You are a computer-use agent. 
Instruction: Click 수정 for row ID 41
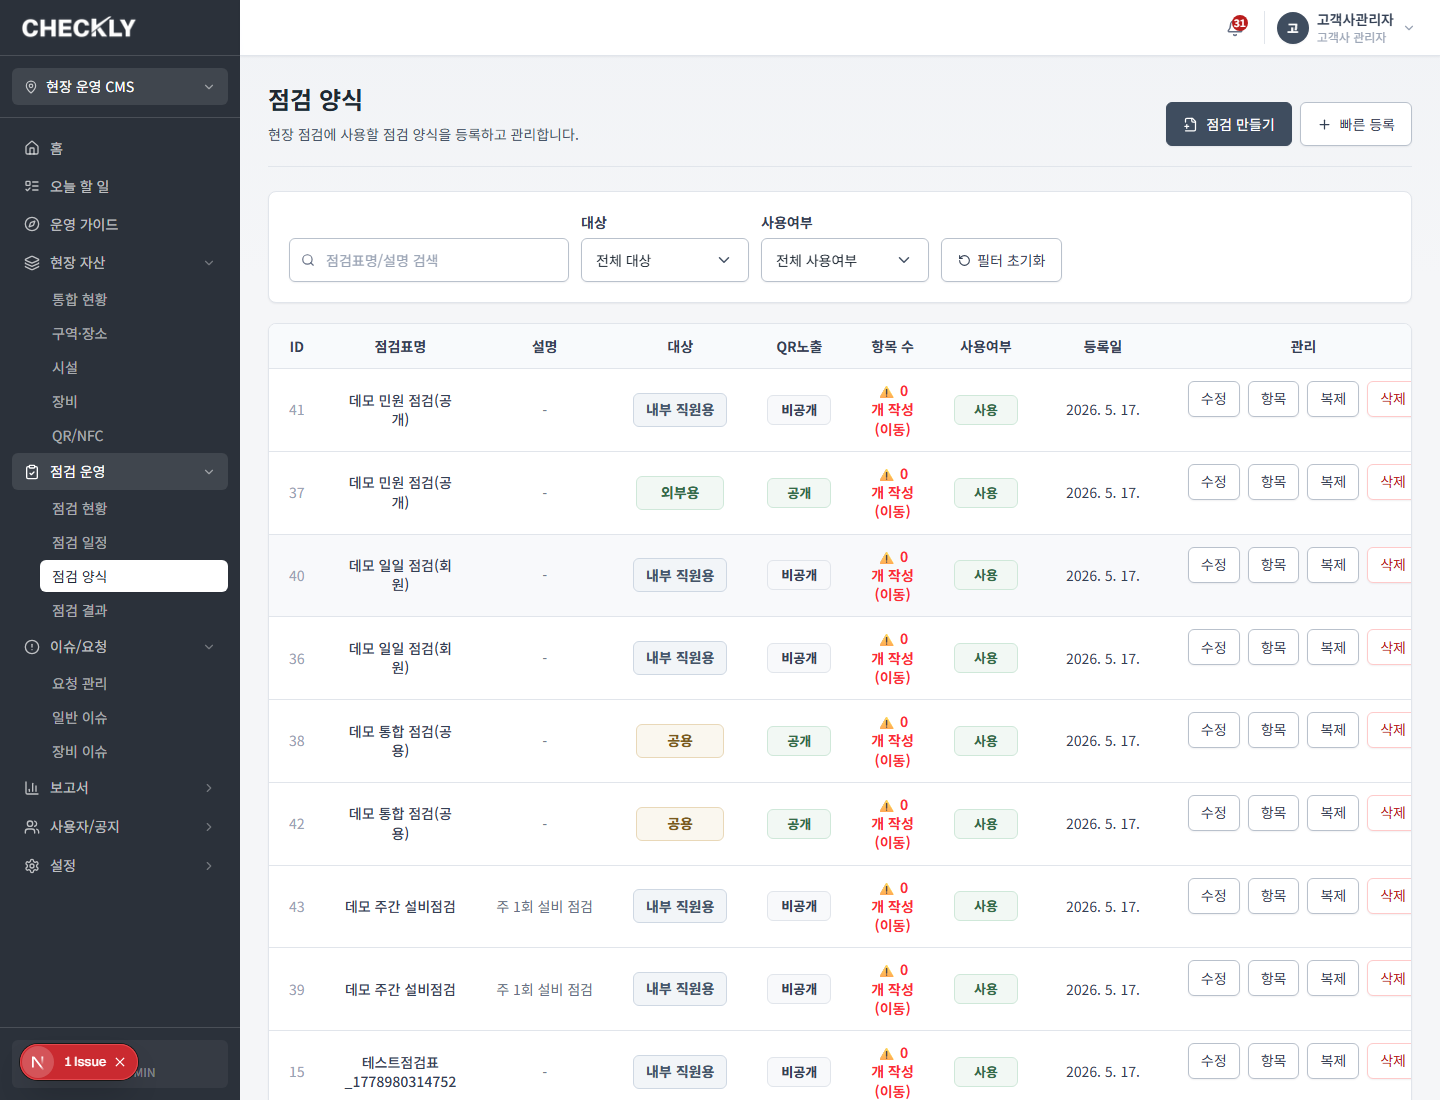pos(1214,399)
